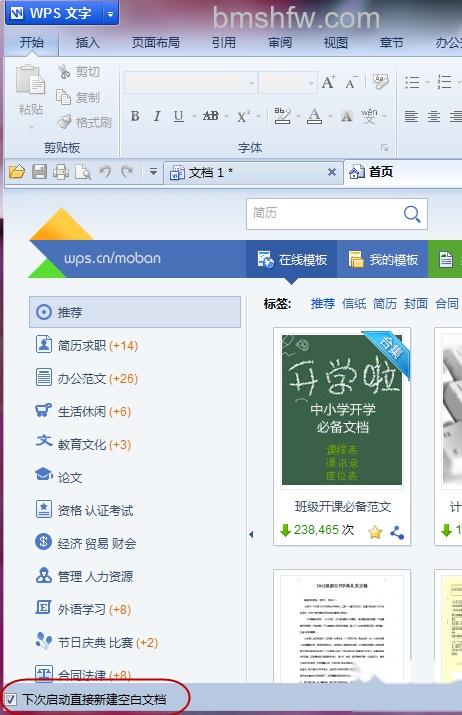This screenshot has height=715, width=462.
Task: Open the WPS 文字 application menu arrow
Action: click(x=110, y=14)
